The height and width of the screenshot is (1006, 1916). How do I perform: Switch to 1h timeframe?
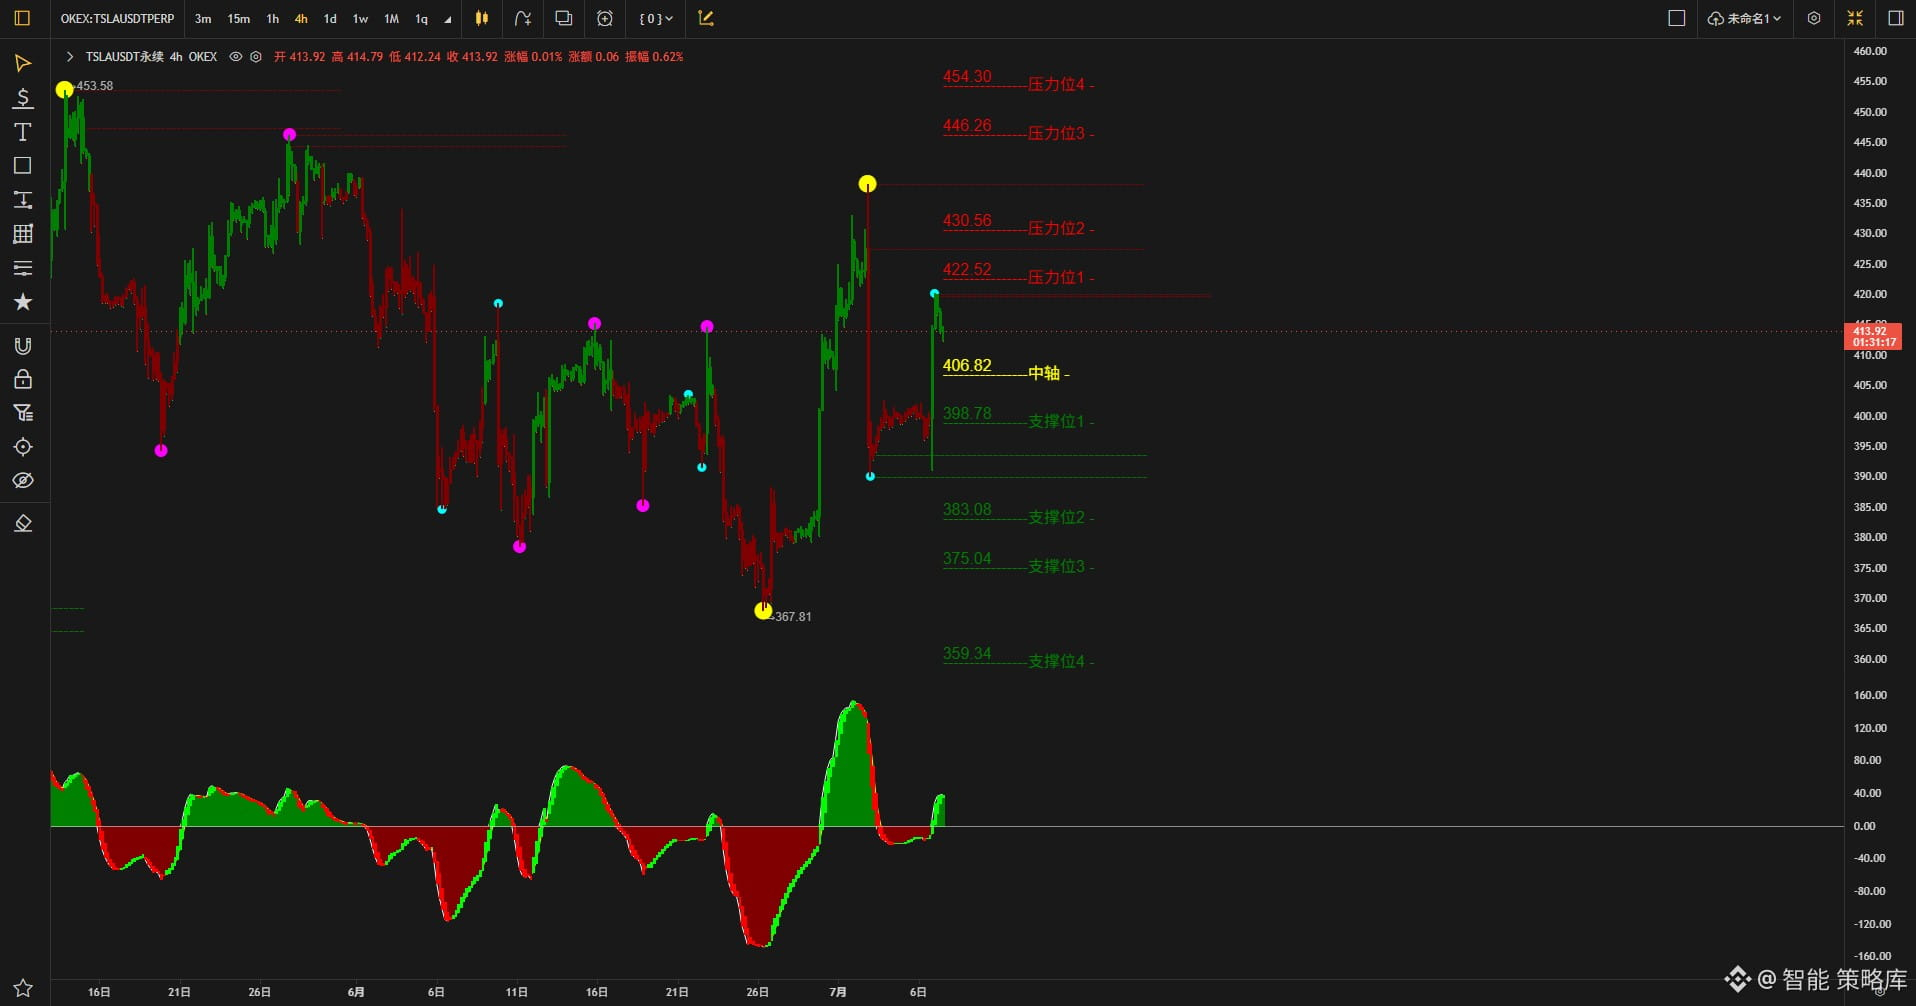point(272,19)
